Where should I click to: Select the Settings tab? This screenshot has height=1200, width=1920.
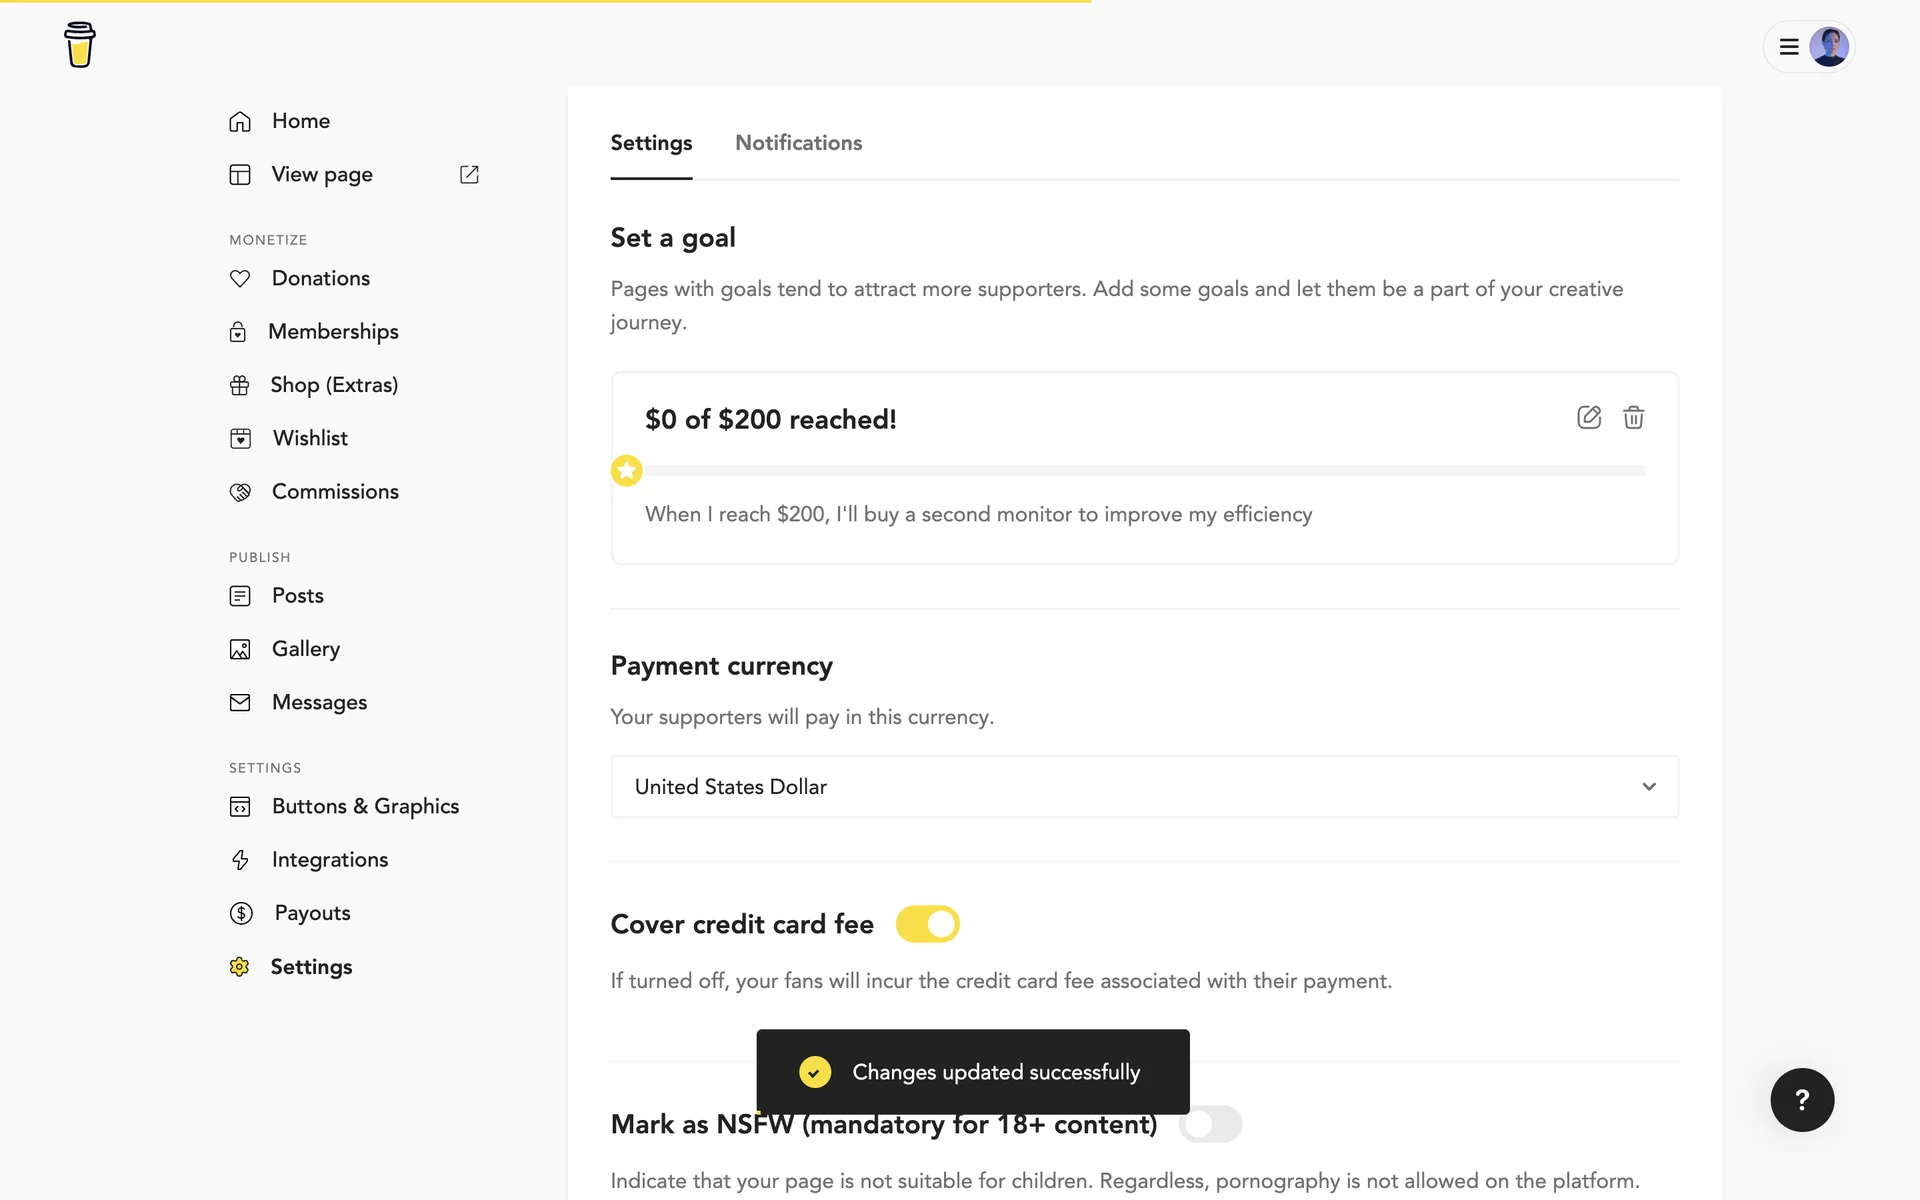[651, 143]
